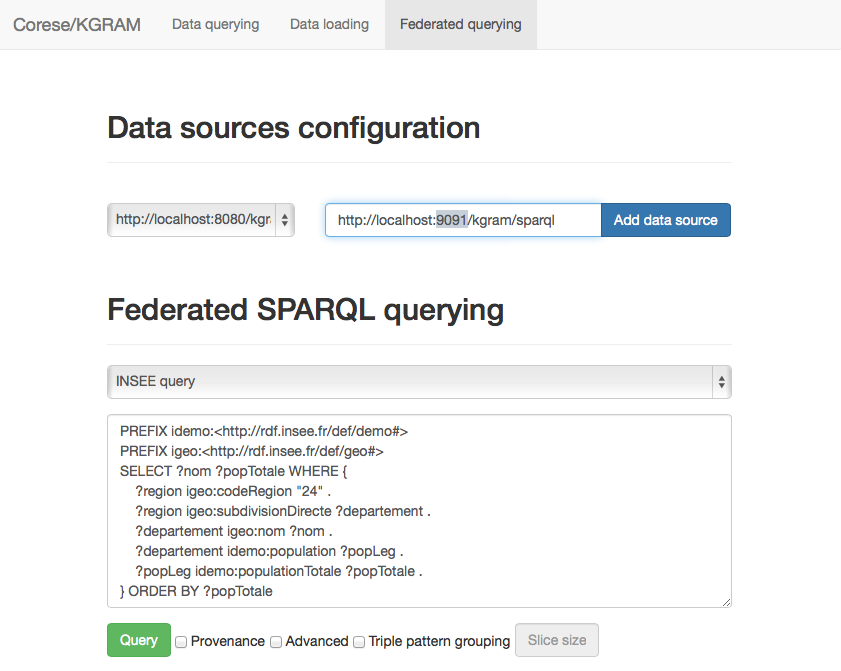Click the arrows icon on INSEE query dropdown
This screenshot has width=841, height=671.
pyautogui.click(x=721, y=382)
